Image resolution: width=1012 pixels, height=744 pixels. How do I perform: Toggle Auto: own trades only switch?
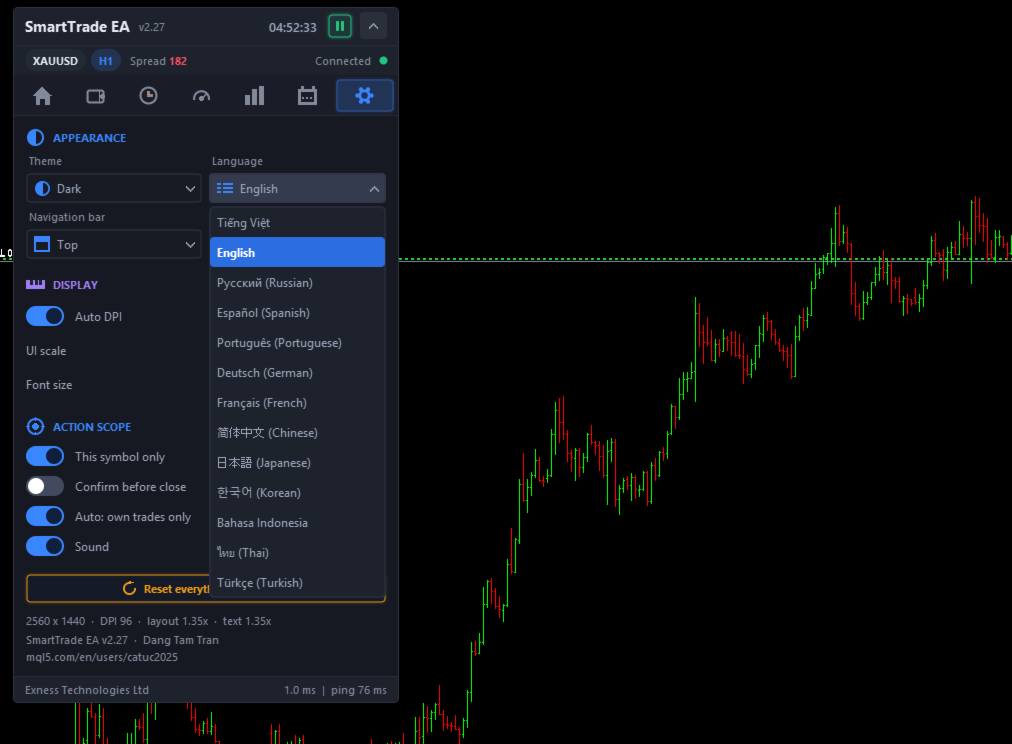coord(45,516)
